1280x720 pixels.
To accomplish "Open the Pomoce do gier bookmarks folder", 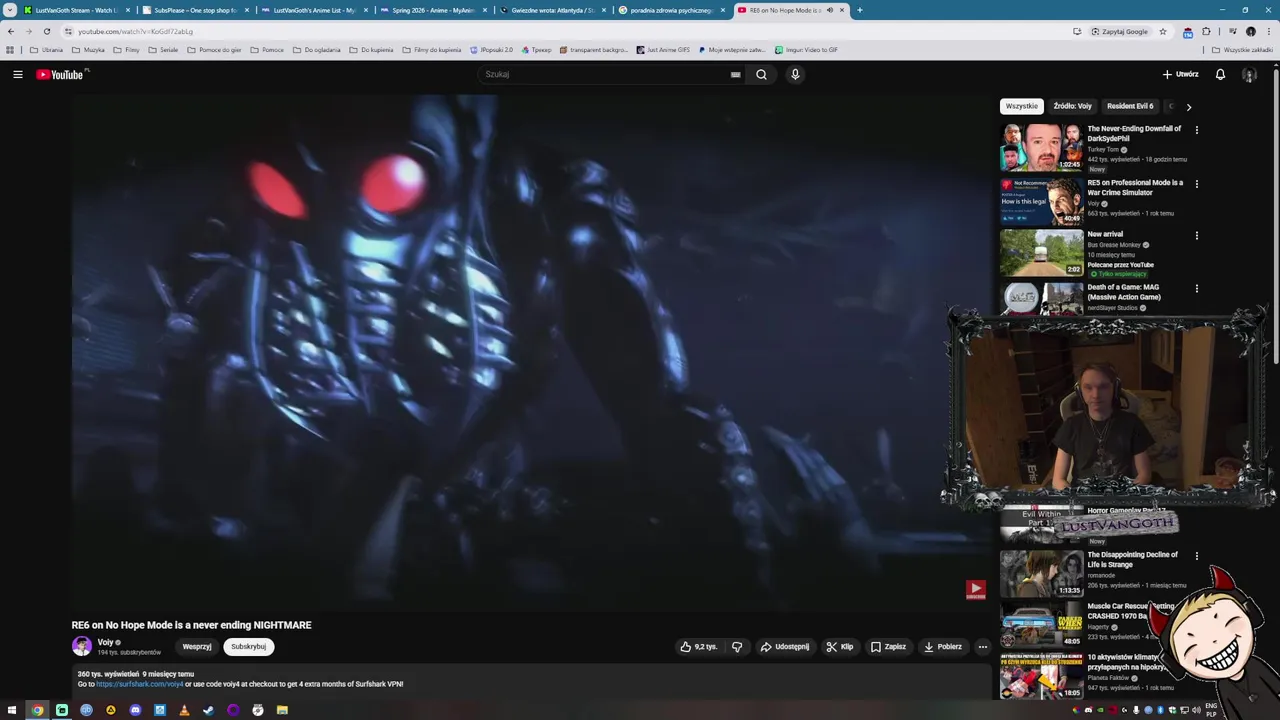I will click(x=214, y=49).
